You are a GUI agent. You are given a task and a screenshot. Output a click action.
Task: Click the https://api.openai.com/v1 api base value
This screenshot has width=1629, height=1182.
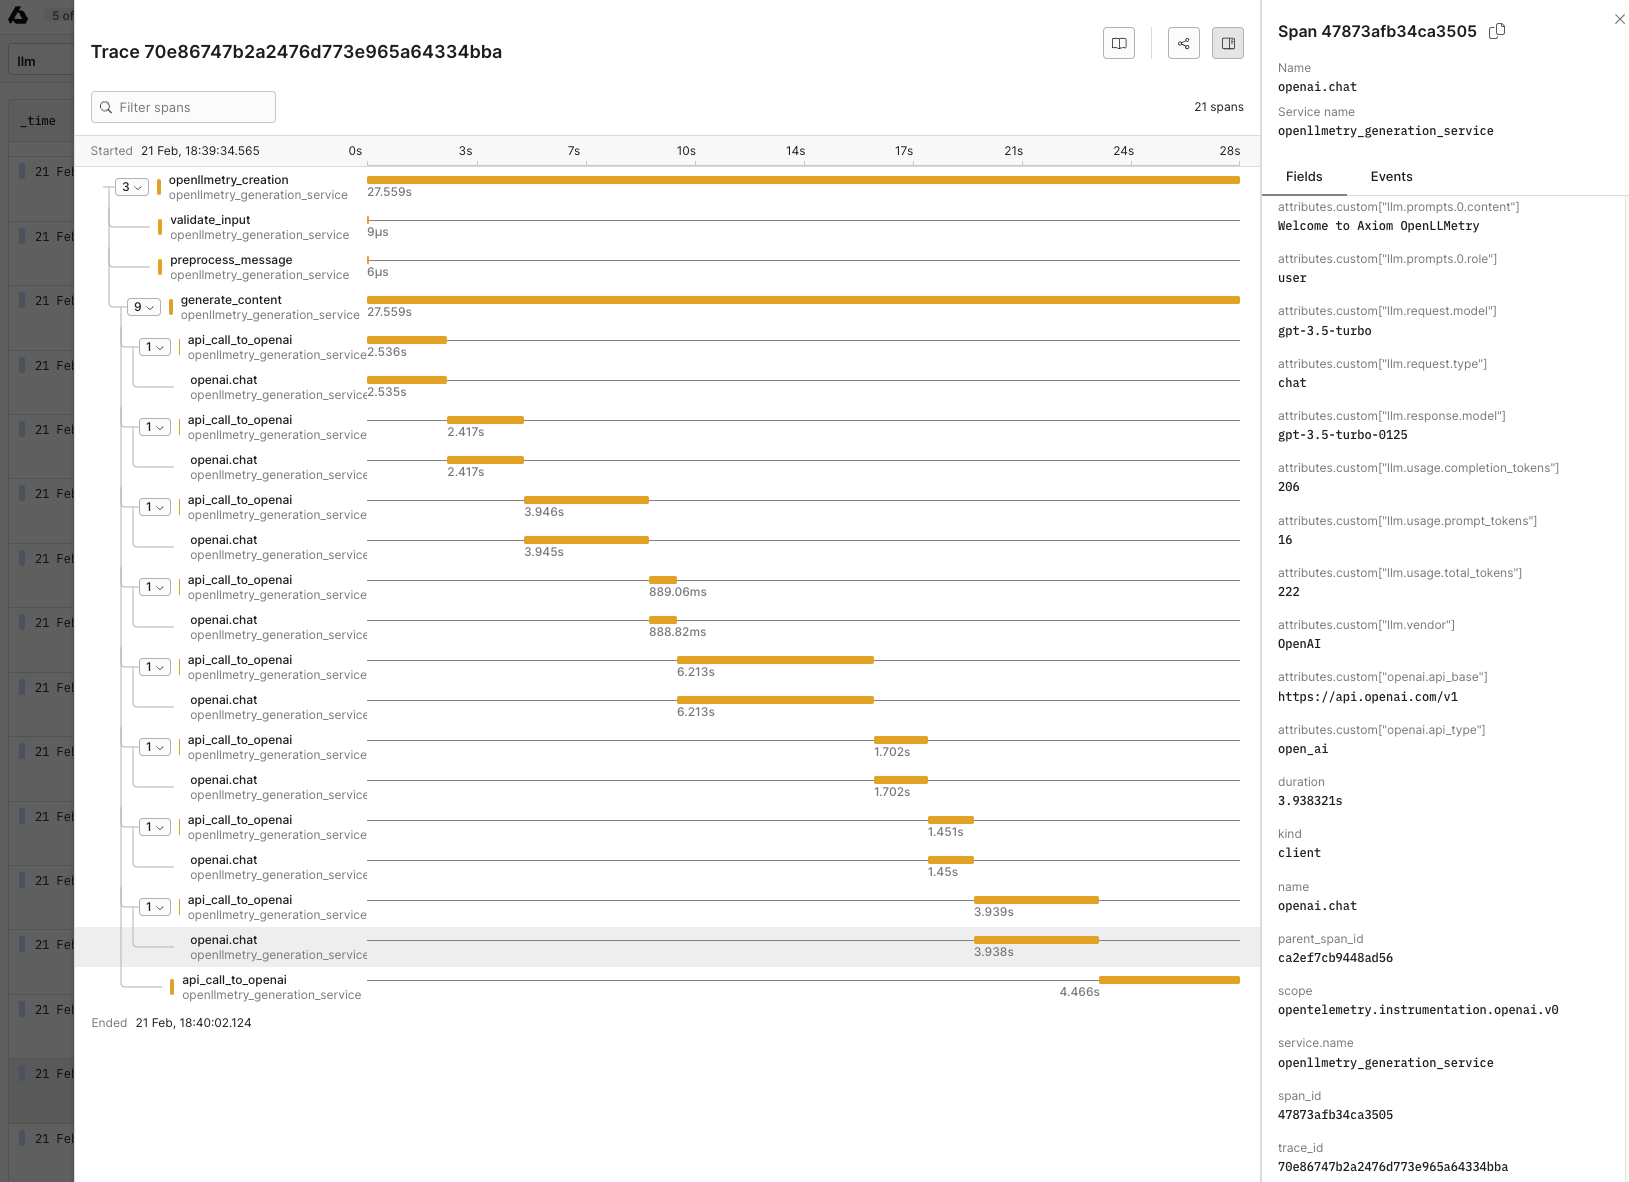[1367, 697]
